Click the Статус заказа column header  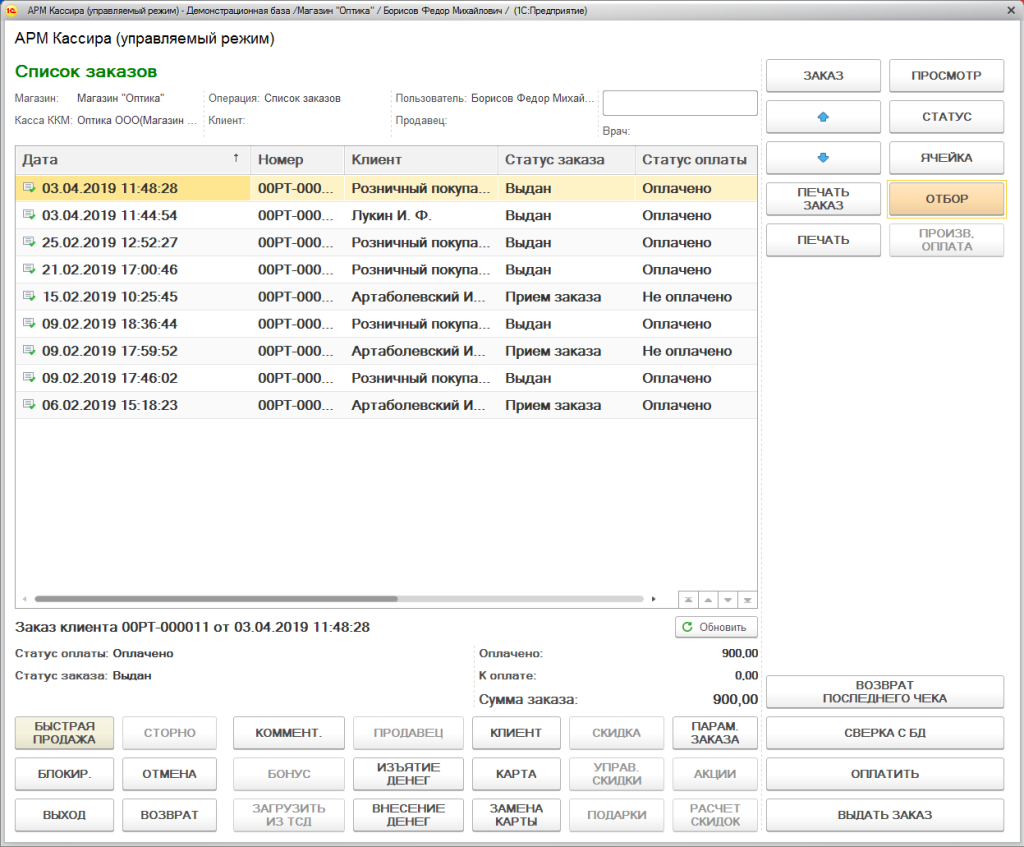[566, 160]
